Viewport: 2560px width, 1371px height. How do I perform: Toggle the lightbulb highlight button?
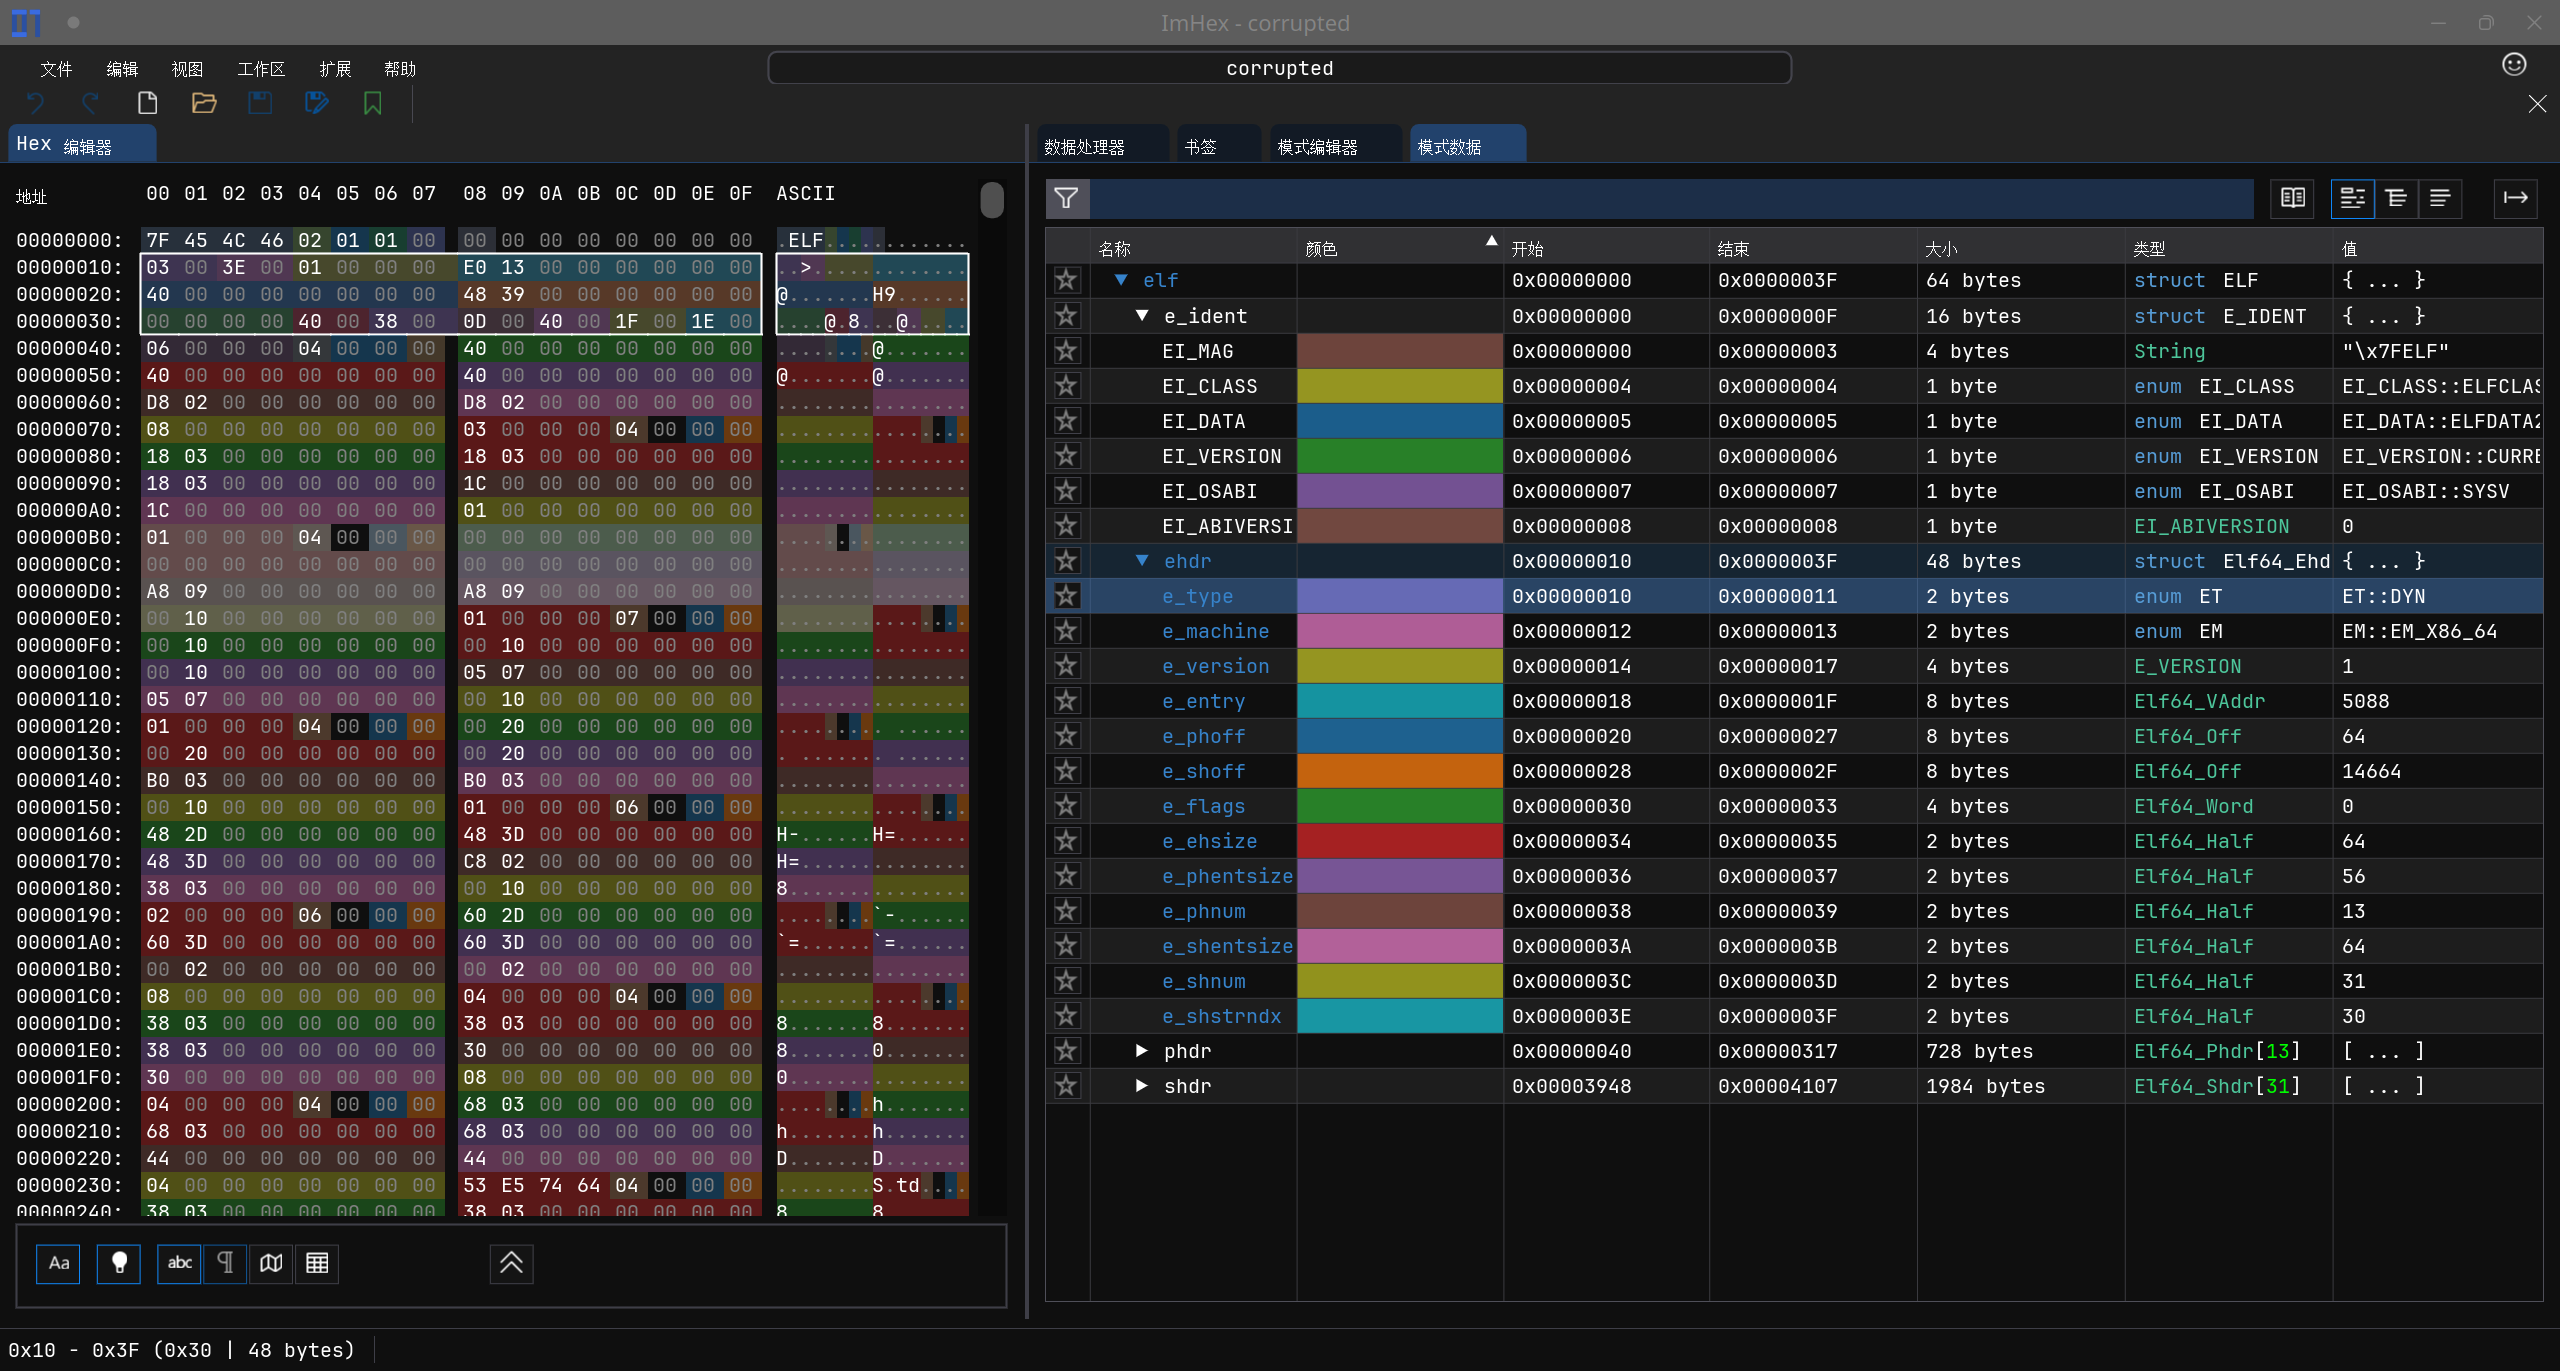point(119,1263)
